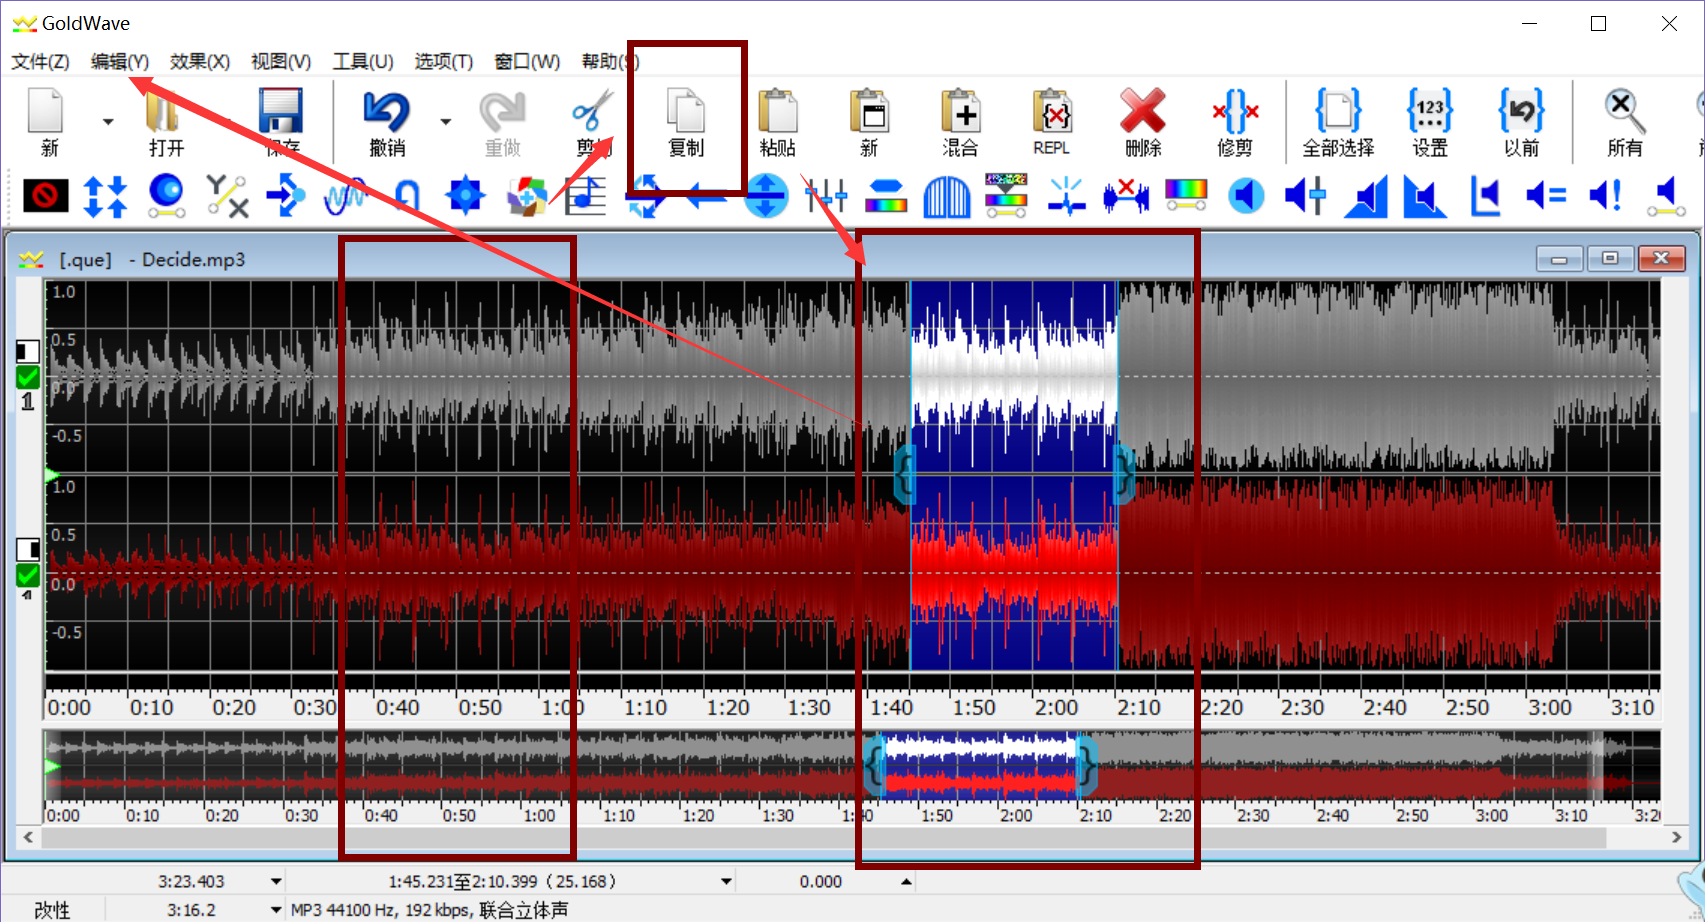Expand the selection range dropdown in status bar
Viewport: 1705px width, 922px height.
click(x=727, y=882)
